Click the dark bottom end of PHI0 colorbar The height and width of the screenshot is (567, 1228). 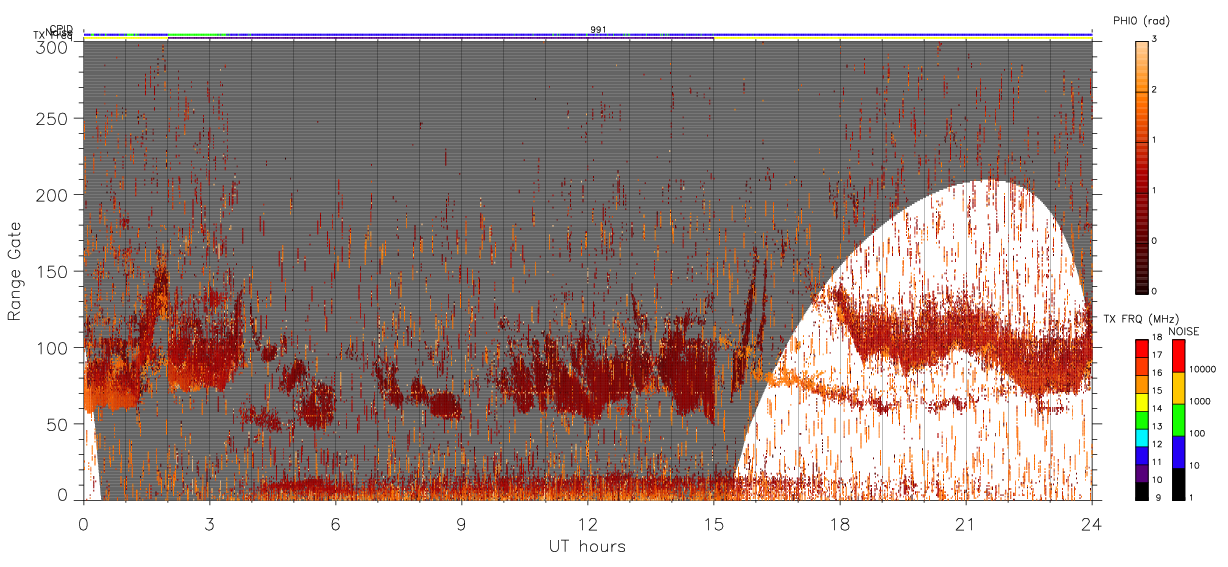[1141, 287]
